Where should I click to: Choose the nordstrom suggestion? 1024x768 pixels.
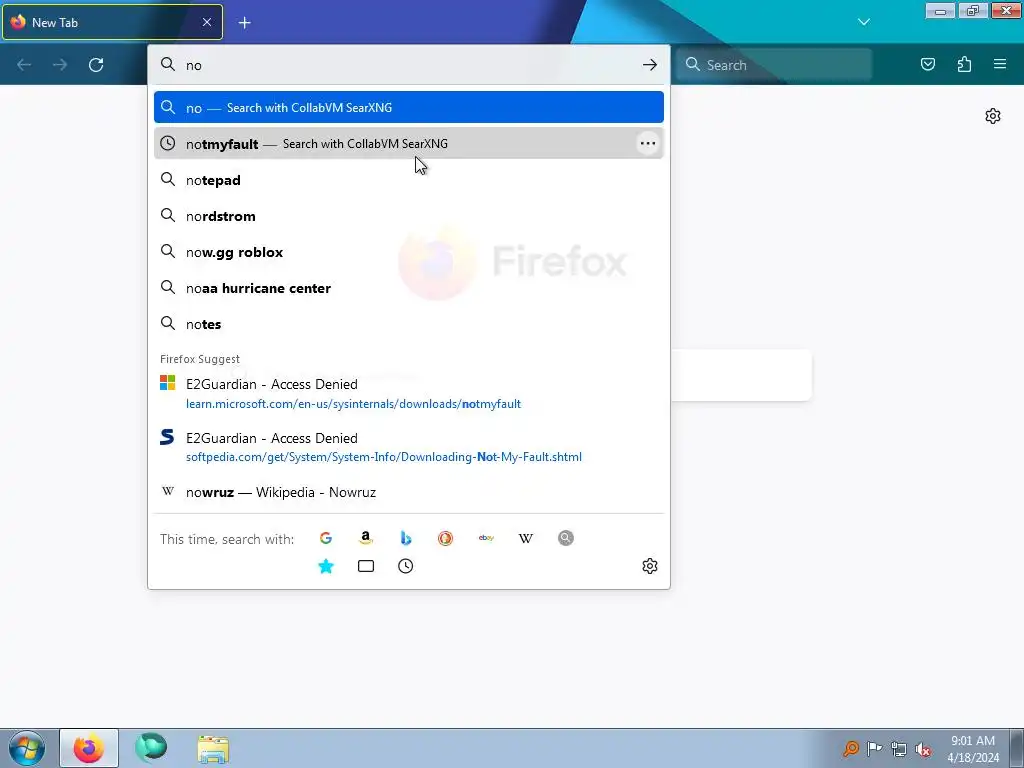coord(409,216)
